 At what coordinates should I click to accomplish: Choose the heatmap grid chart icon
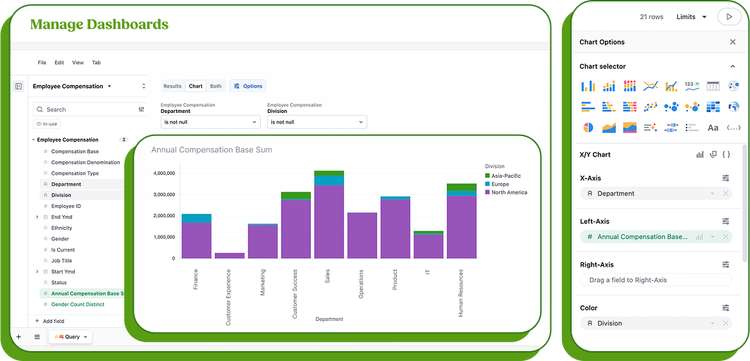[x=713, y=107]
